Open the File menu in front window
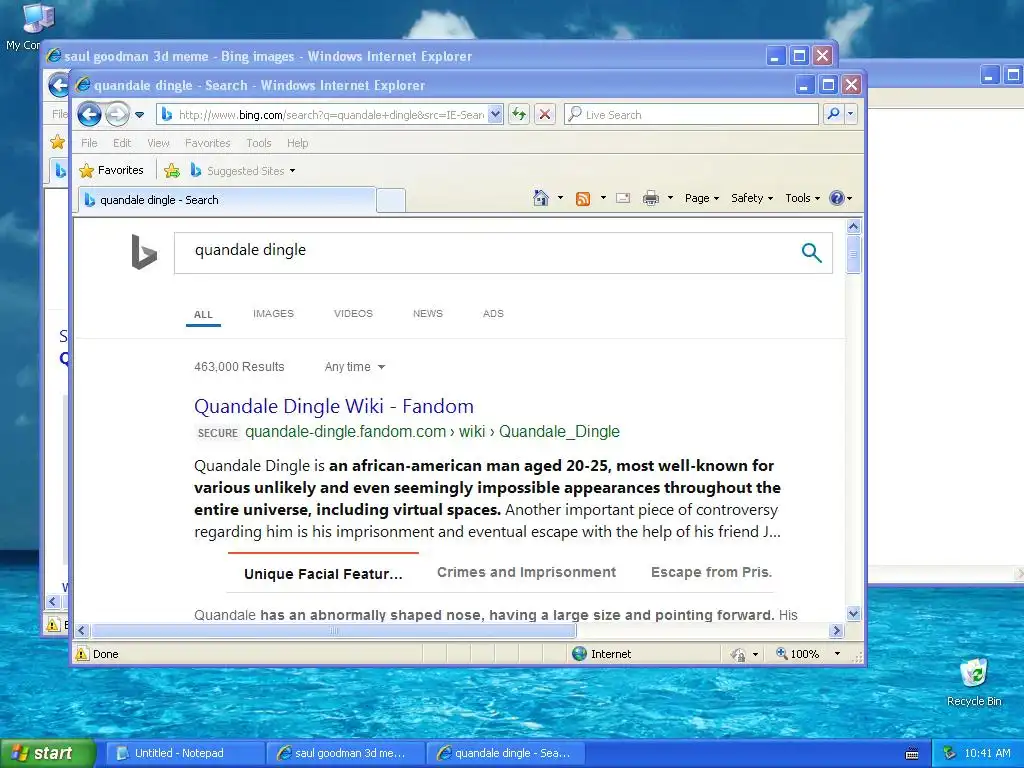The width and height of the screenshot is (1024, 768). [x=89, y=143]
